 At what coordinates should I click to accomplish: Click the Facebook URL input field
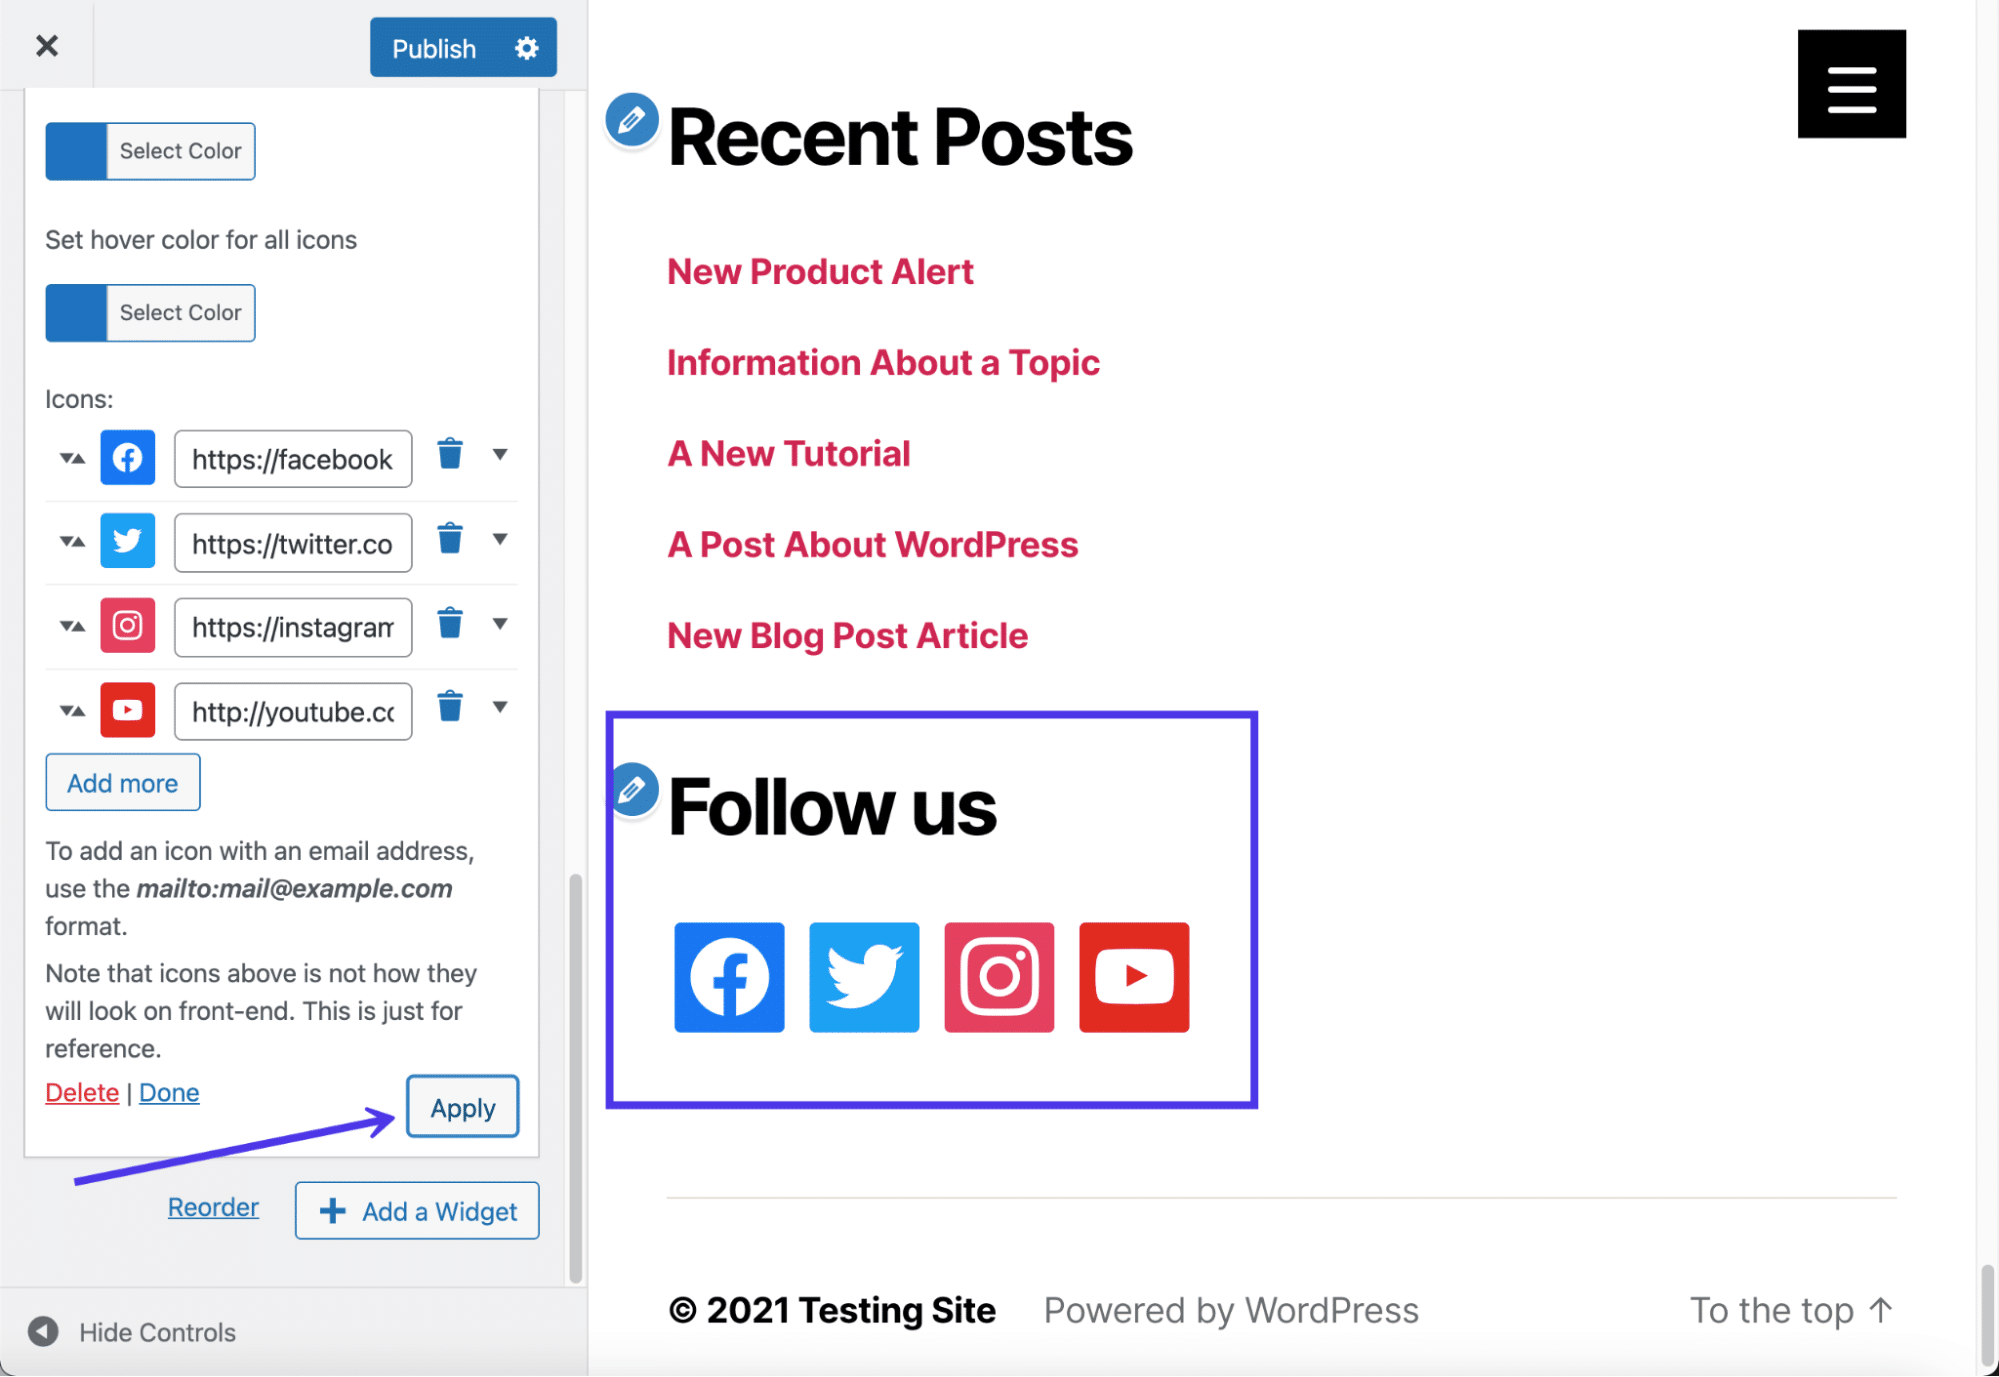point(293,457)
